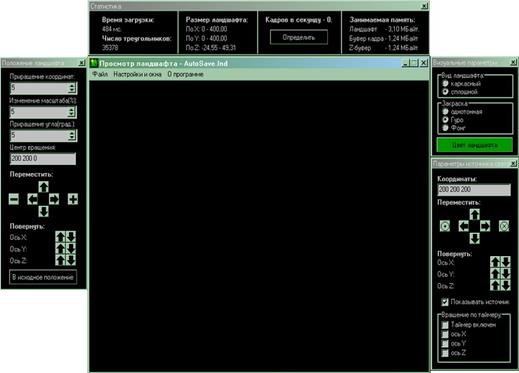This screenshot has width=519, height=373.
Task: Click the green Цвет ландшафта color button
Action: [x=475, y=145]
